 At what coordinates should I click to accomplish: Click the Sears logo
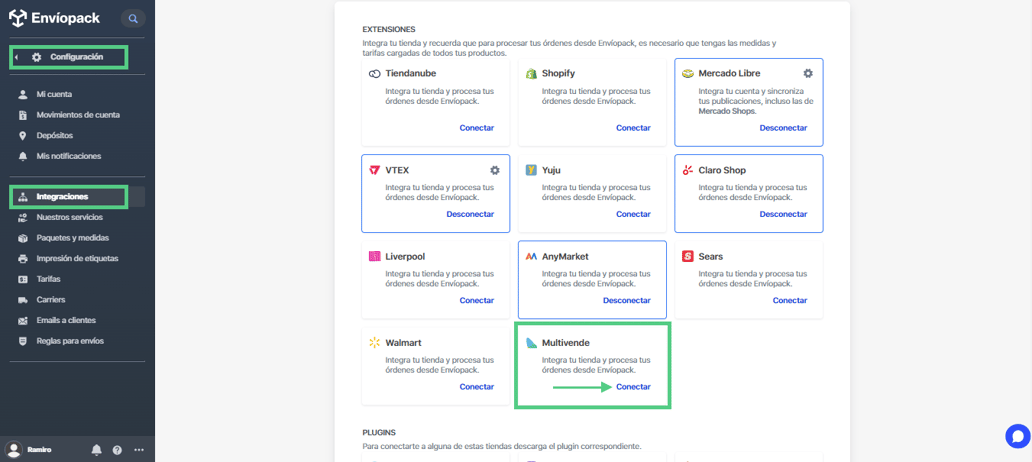pyautogui.click(x=688, y=256)
